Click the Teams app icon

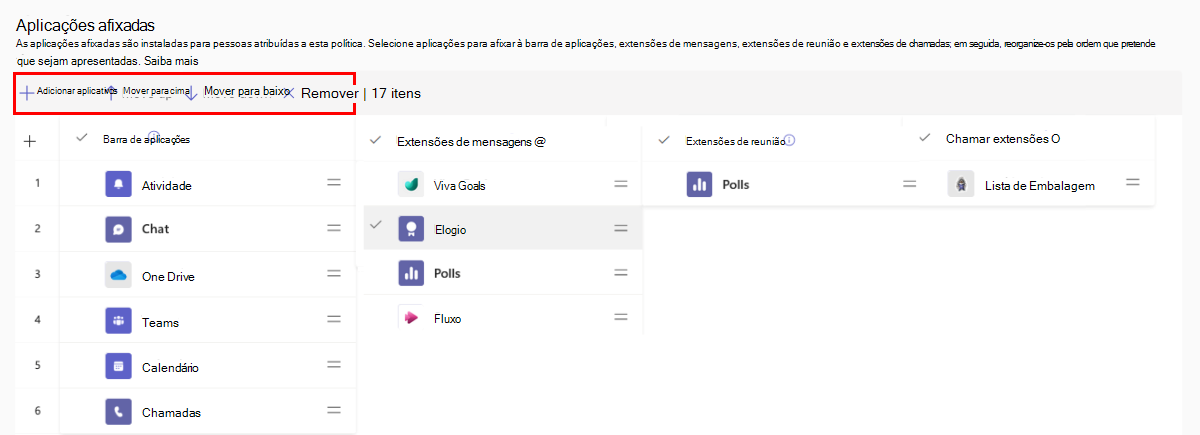(x=118, y=322)
